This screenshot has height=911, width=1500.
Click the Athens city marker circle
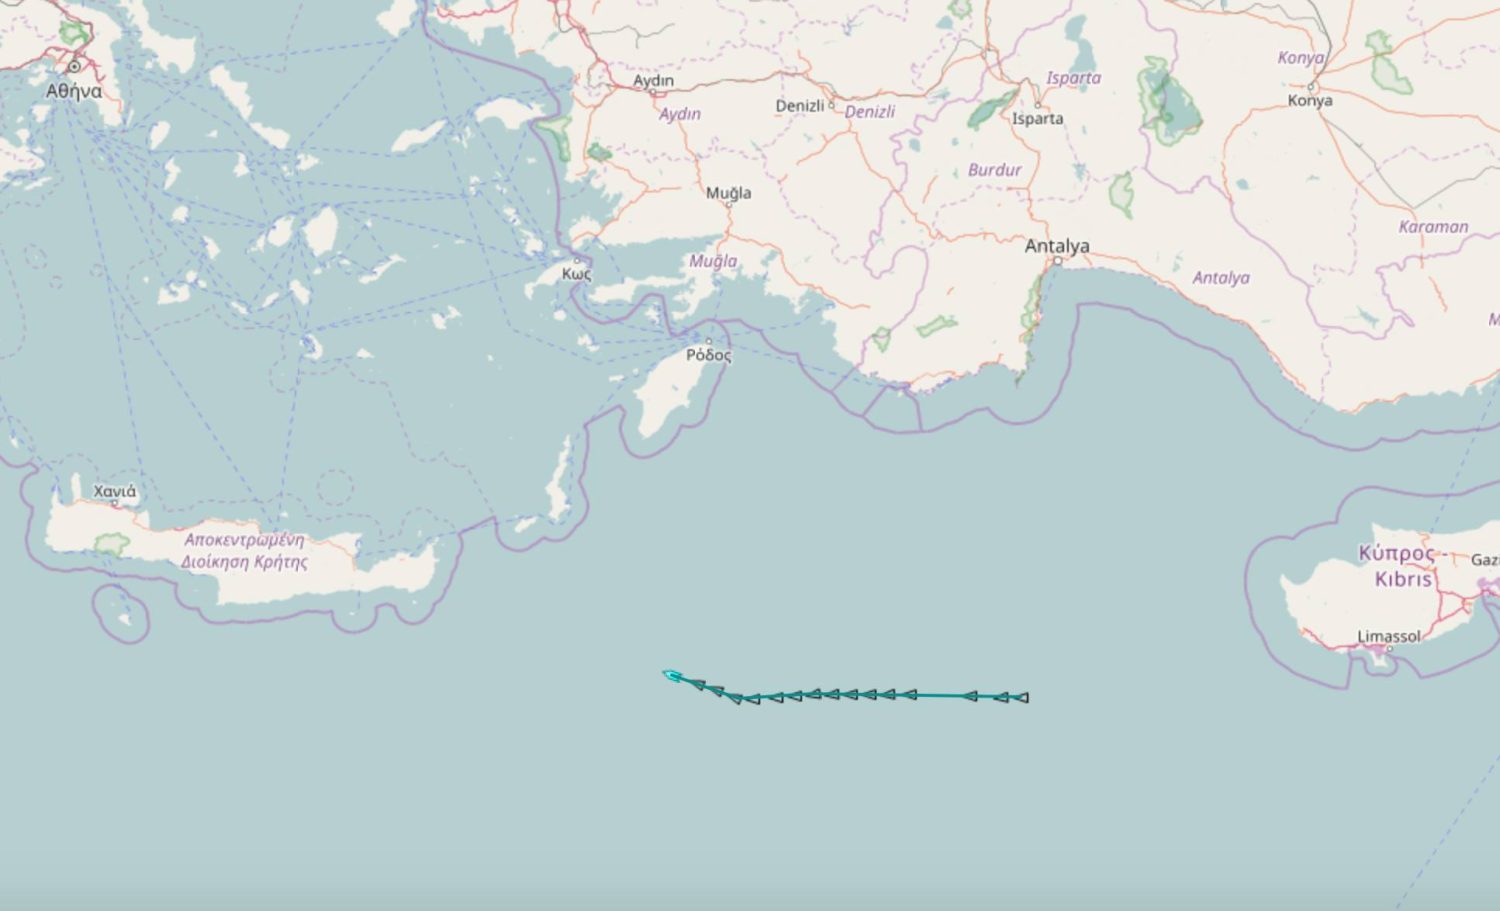[74, 67]
